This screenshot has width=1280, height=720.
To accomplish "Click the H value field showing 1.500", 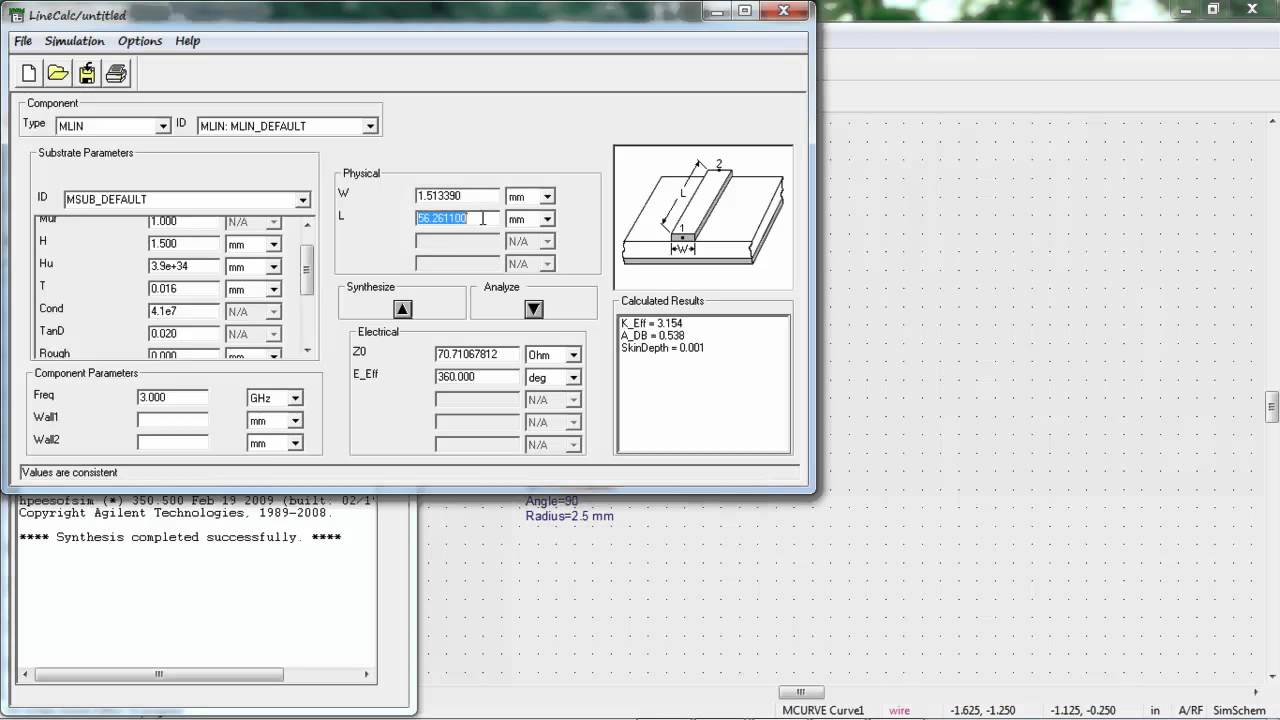I will point(183,244).
